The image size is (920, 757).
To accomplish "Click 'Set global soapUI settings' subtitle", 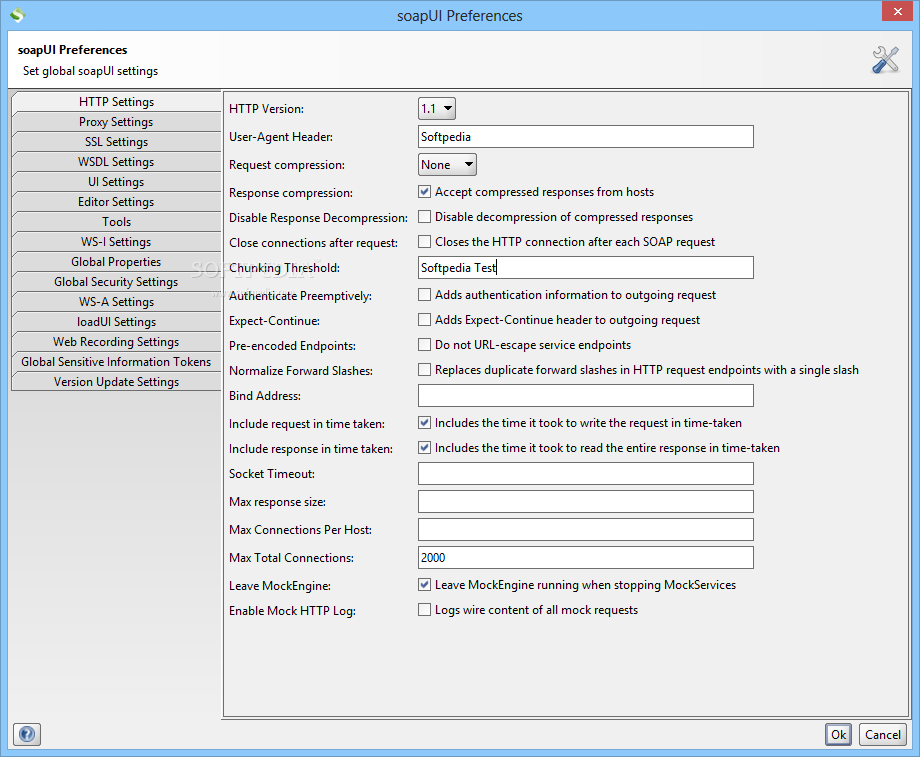I will (90, 71).
